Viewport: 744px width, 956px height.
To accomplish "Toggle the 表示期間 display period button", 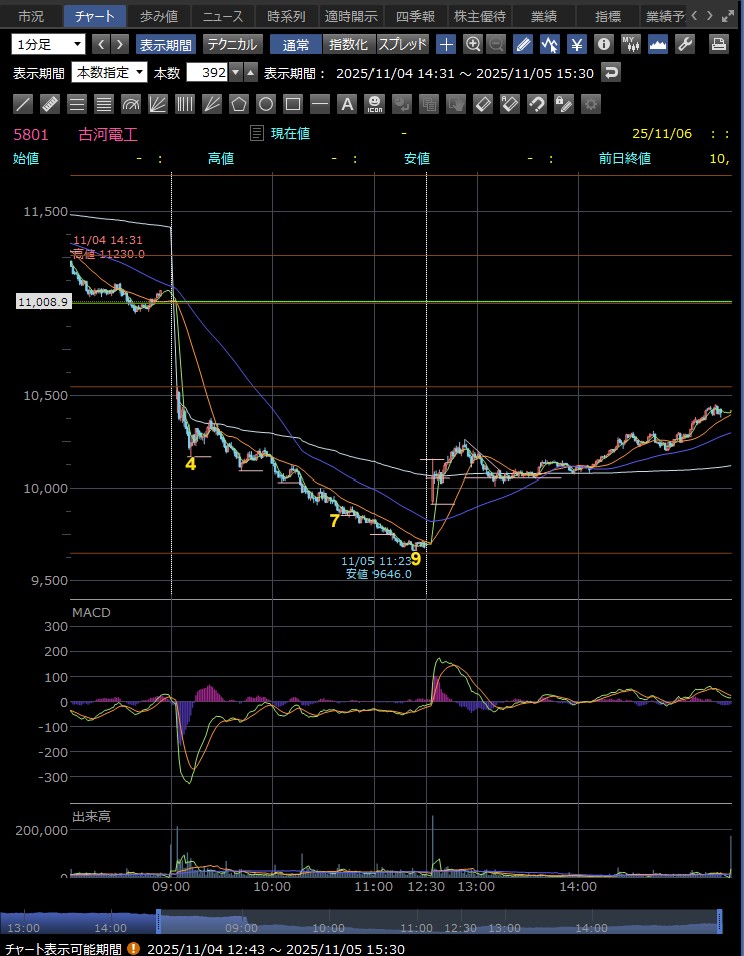I will 167,44.
